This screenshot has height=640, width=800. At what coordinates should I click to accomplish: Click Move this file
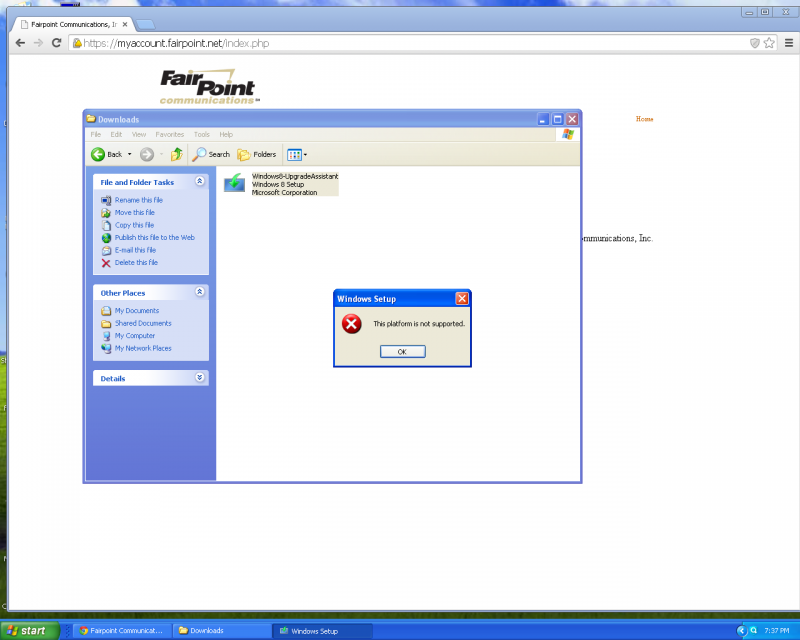click(135, 212)
